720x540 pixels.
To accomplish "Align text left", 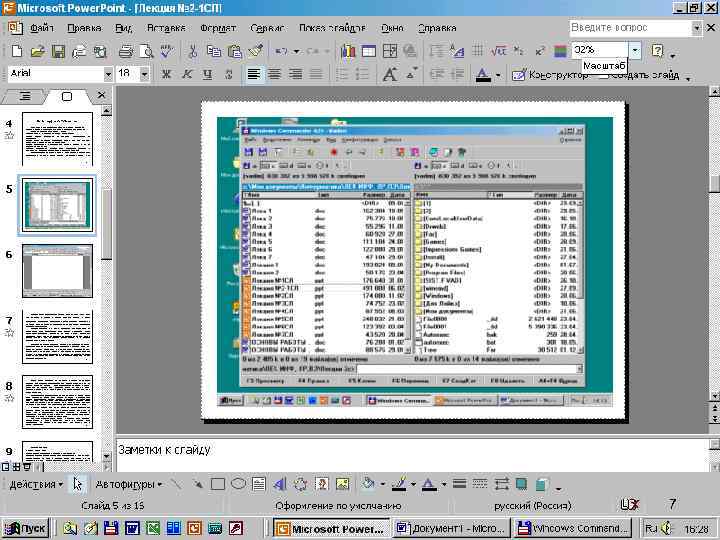I will tap(253, 74).
